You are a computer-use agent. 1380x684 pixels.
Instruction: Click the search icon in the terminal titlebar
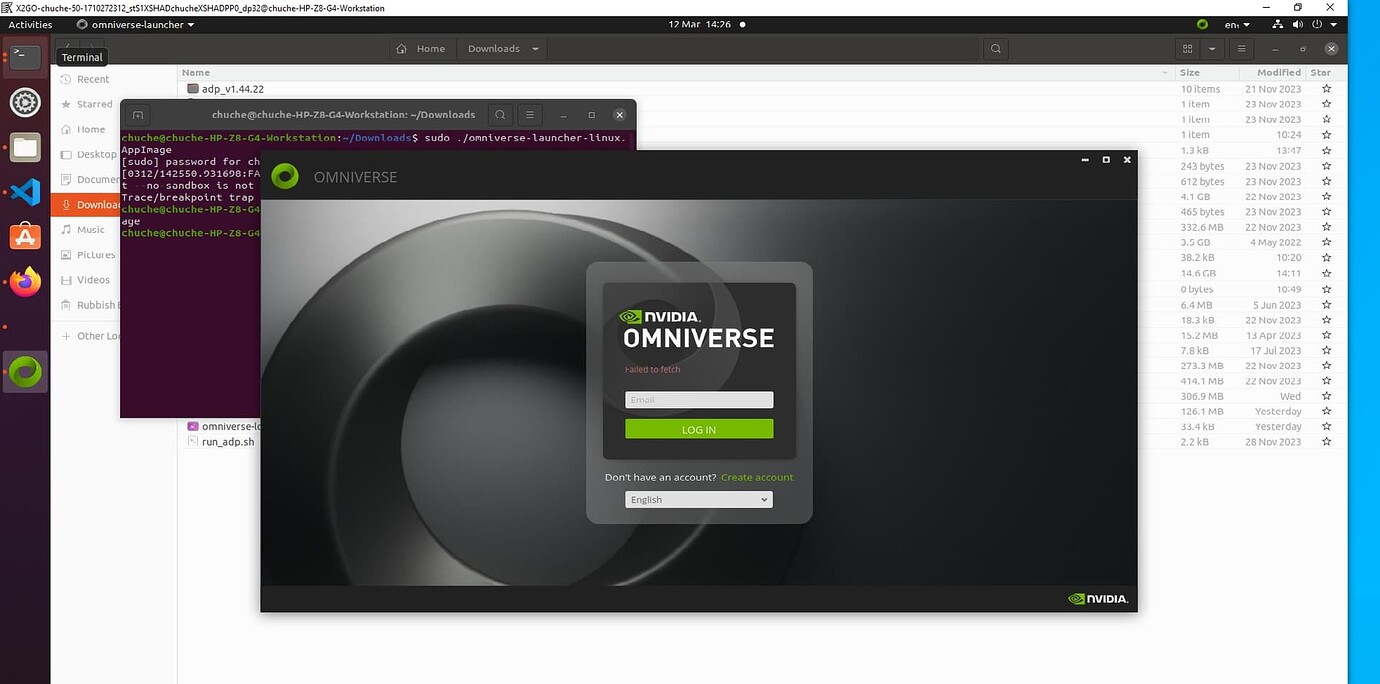point(500,114)
